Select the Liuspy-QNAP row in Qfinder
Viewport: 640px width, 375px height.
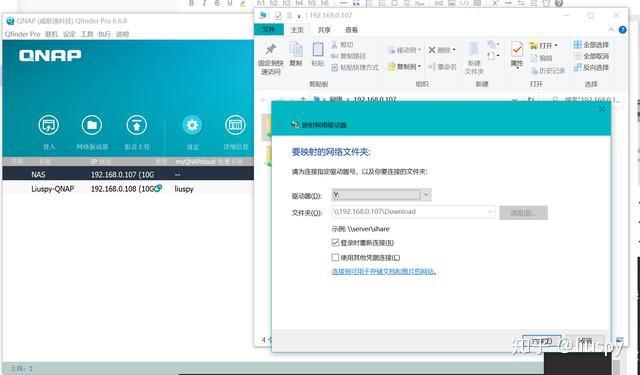[x=128, y=189]
